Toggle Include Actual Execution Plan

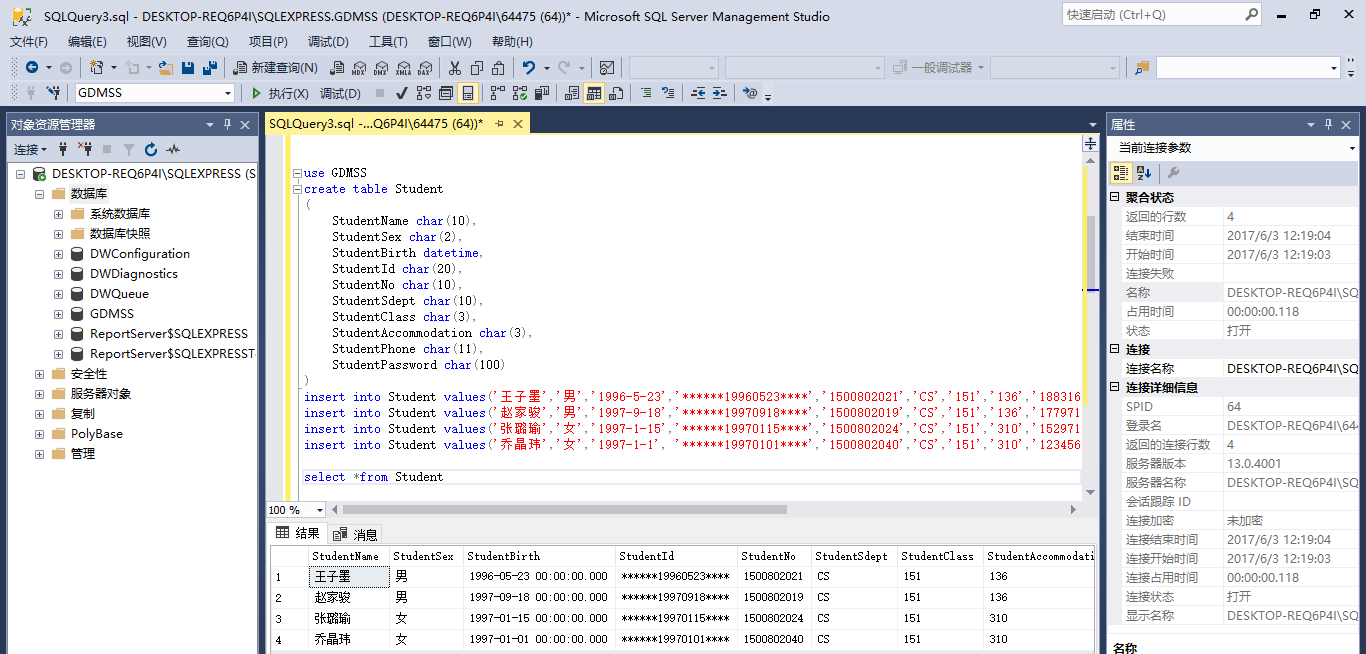tap(497, 93)
